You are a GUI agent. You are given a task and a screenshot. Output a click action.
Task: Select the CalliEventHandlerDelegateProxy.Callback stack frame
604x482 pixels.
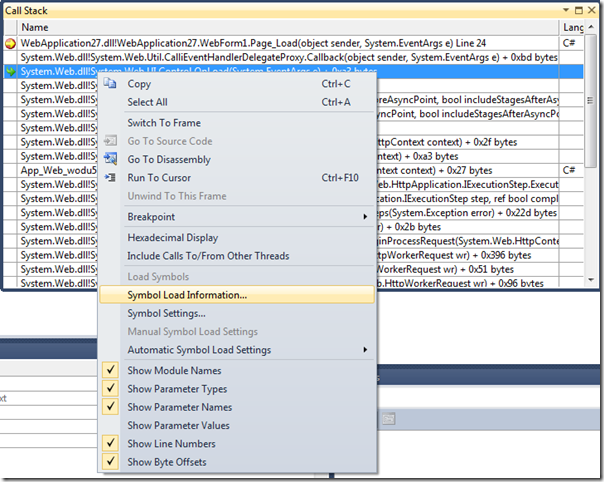(x=288, y=57)
